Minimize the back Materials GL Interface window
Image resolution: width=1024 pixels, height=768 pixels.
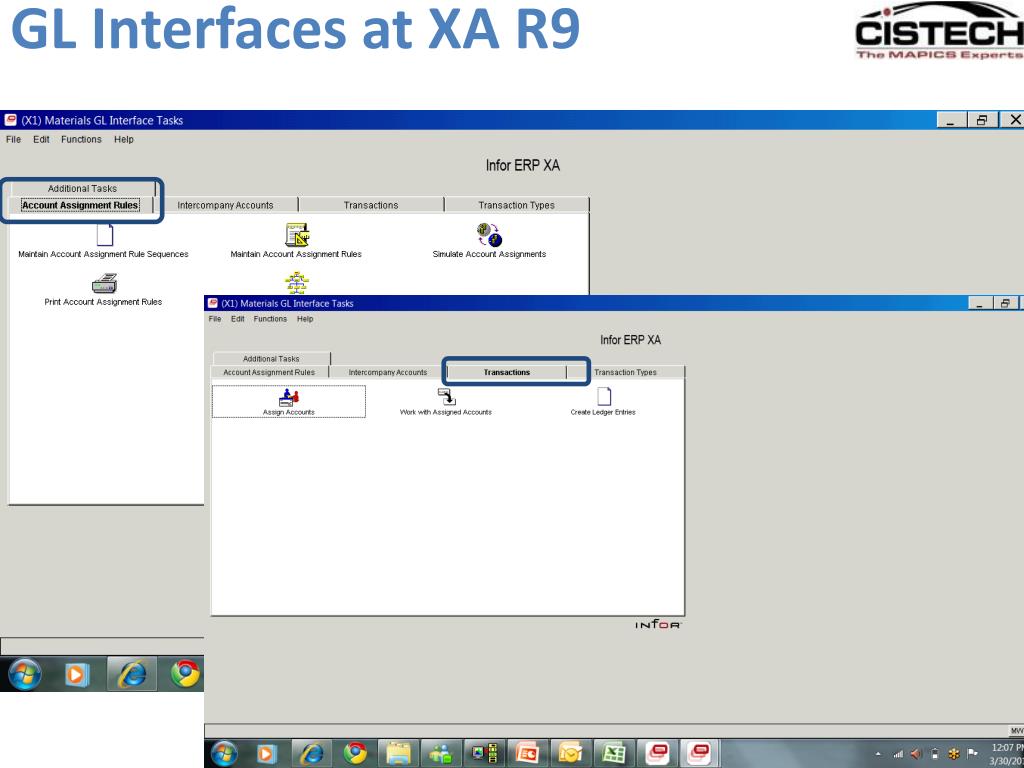click(x=951, y=120)
